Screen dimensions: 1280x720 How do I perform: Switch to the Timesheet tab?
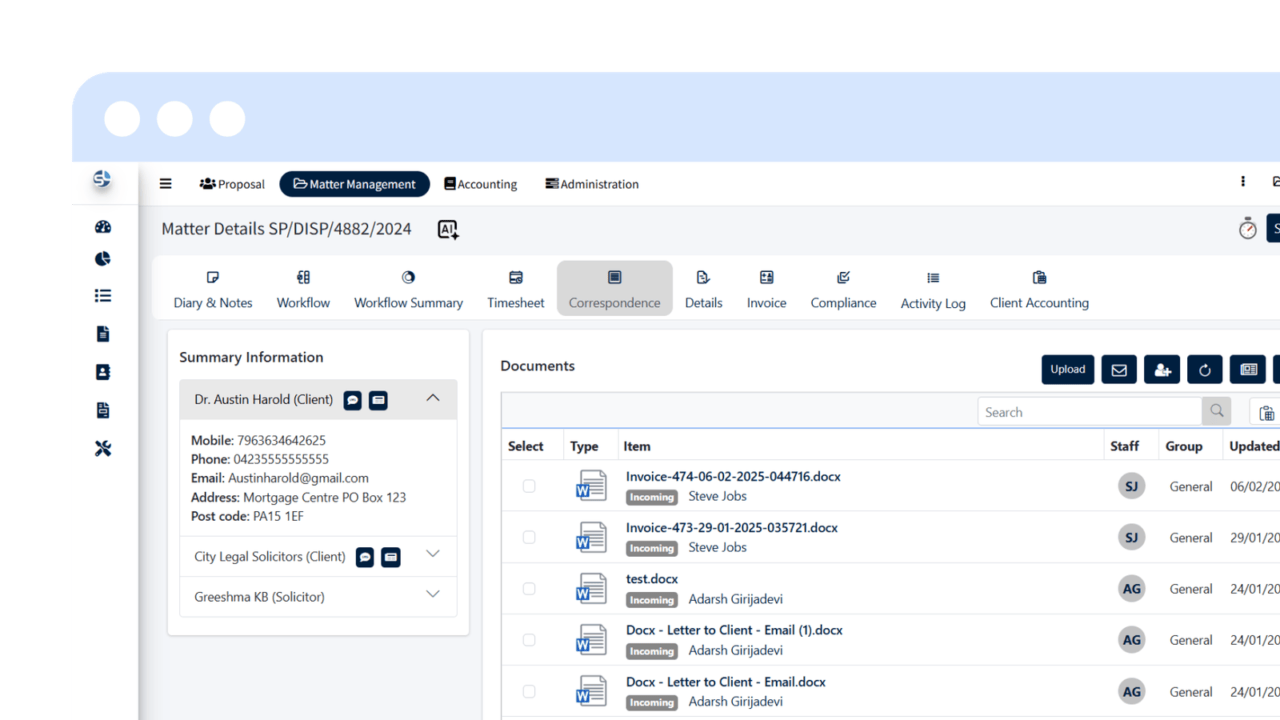(x=515, y=288)
